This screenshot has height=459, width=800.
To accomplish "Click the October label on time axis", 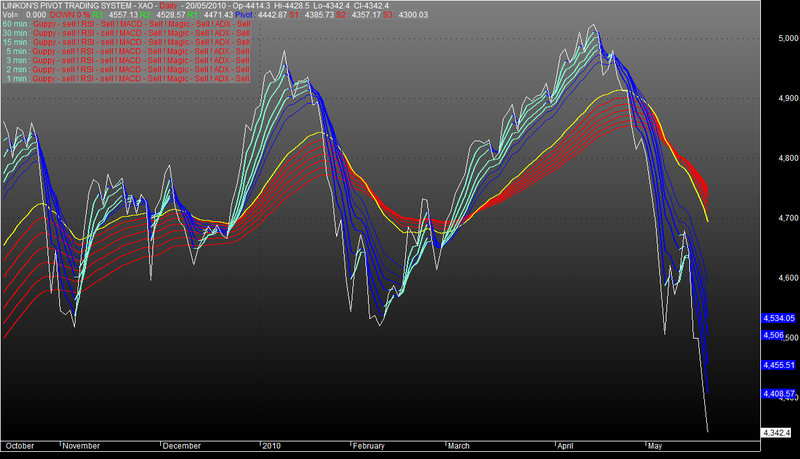I will point(20,446).
